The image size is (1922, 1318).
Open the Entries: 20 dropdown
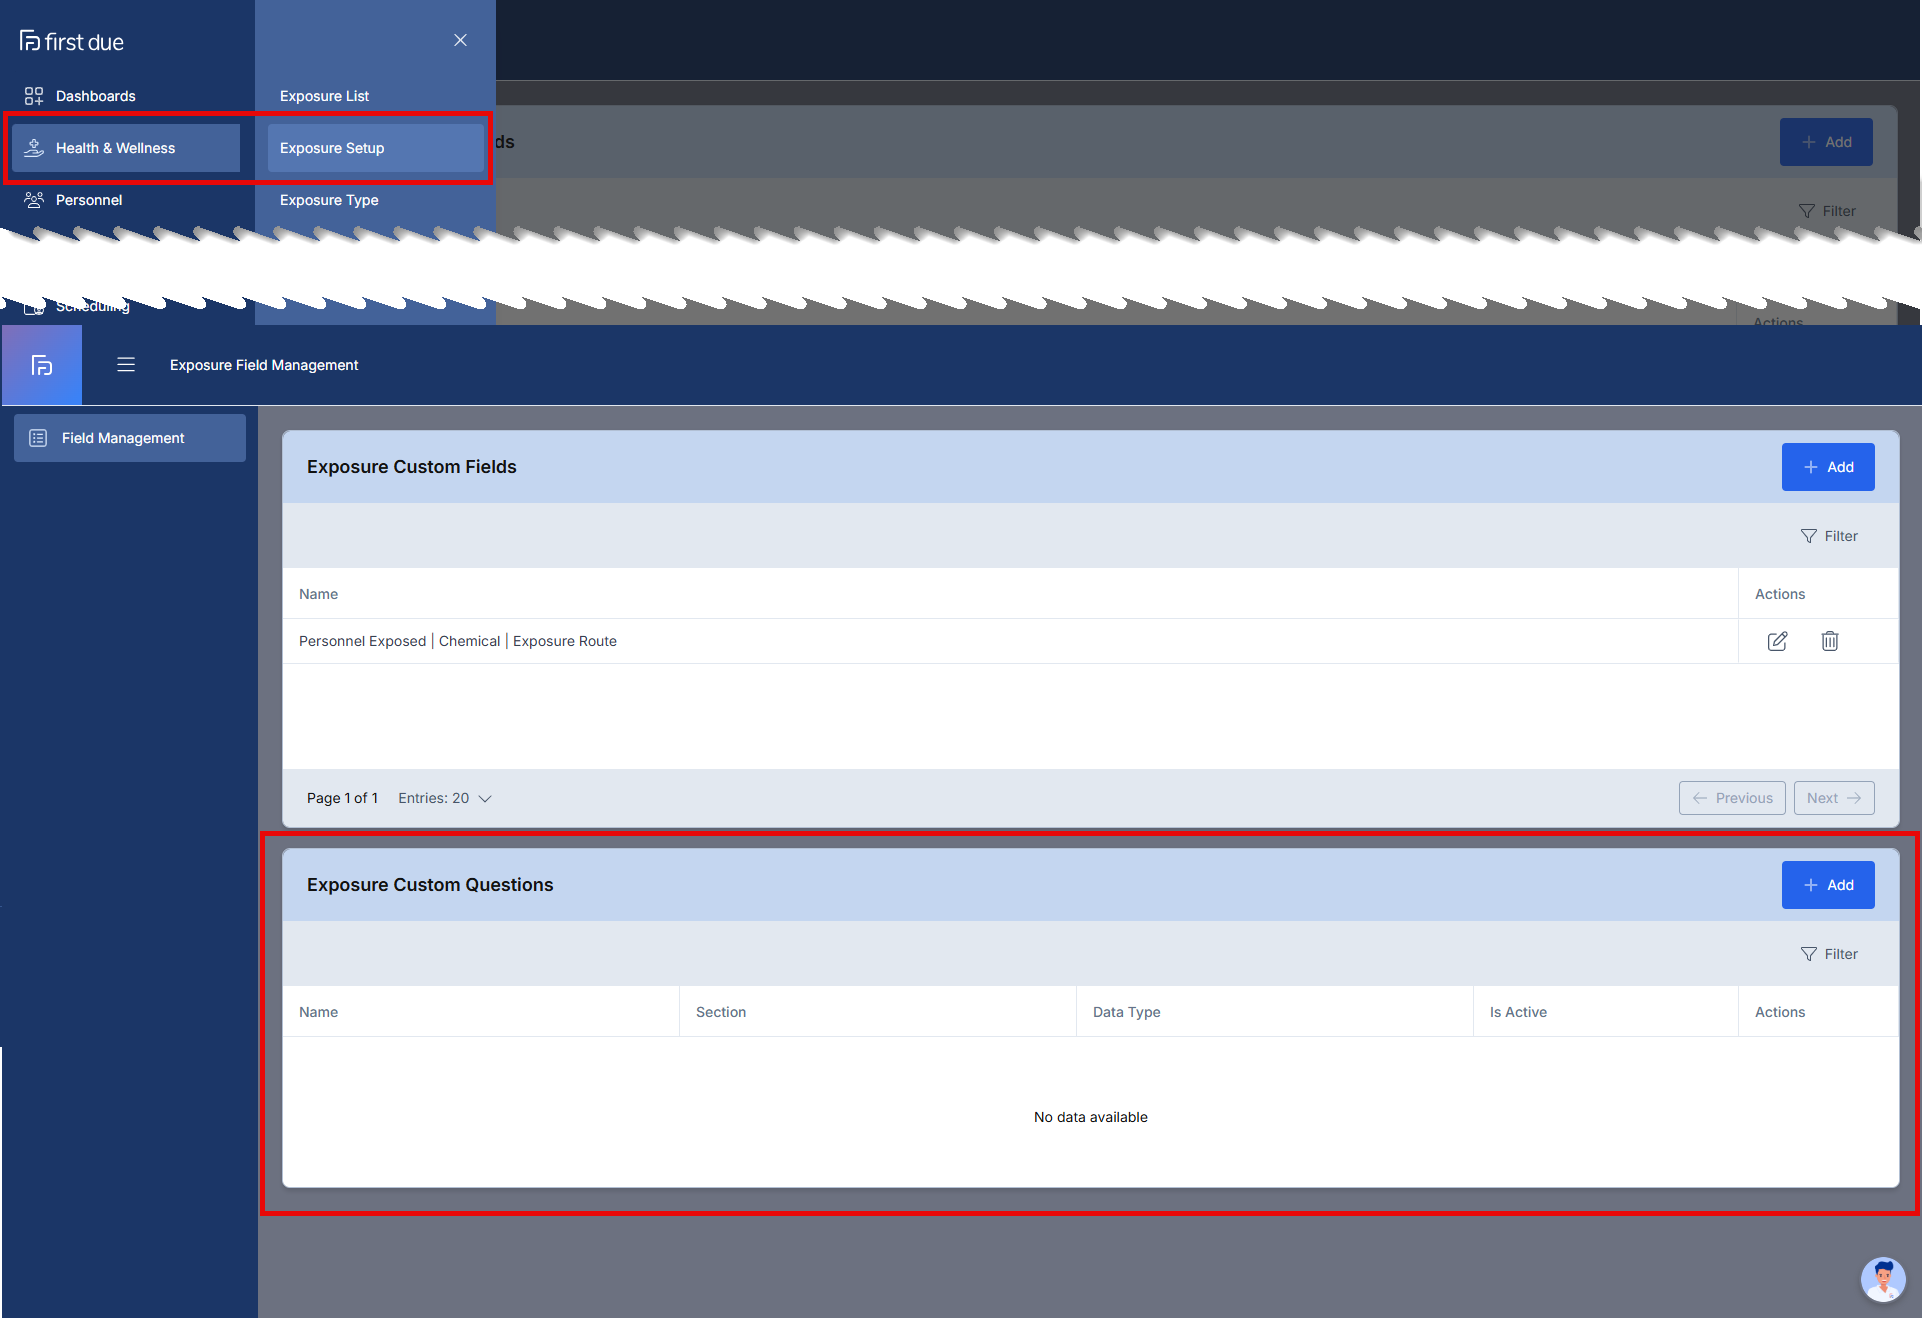(x=445, y=798)
